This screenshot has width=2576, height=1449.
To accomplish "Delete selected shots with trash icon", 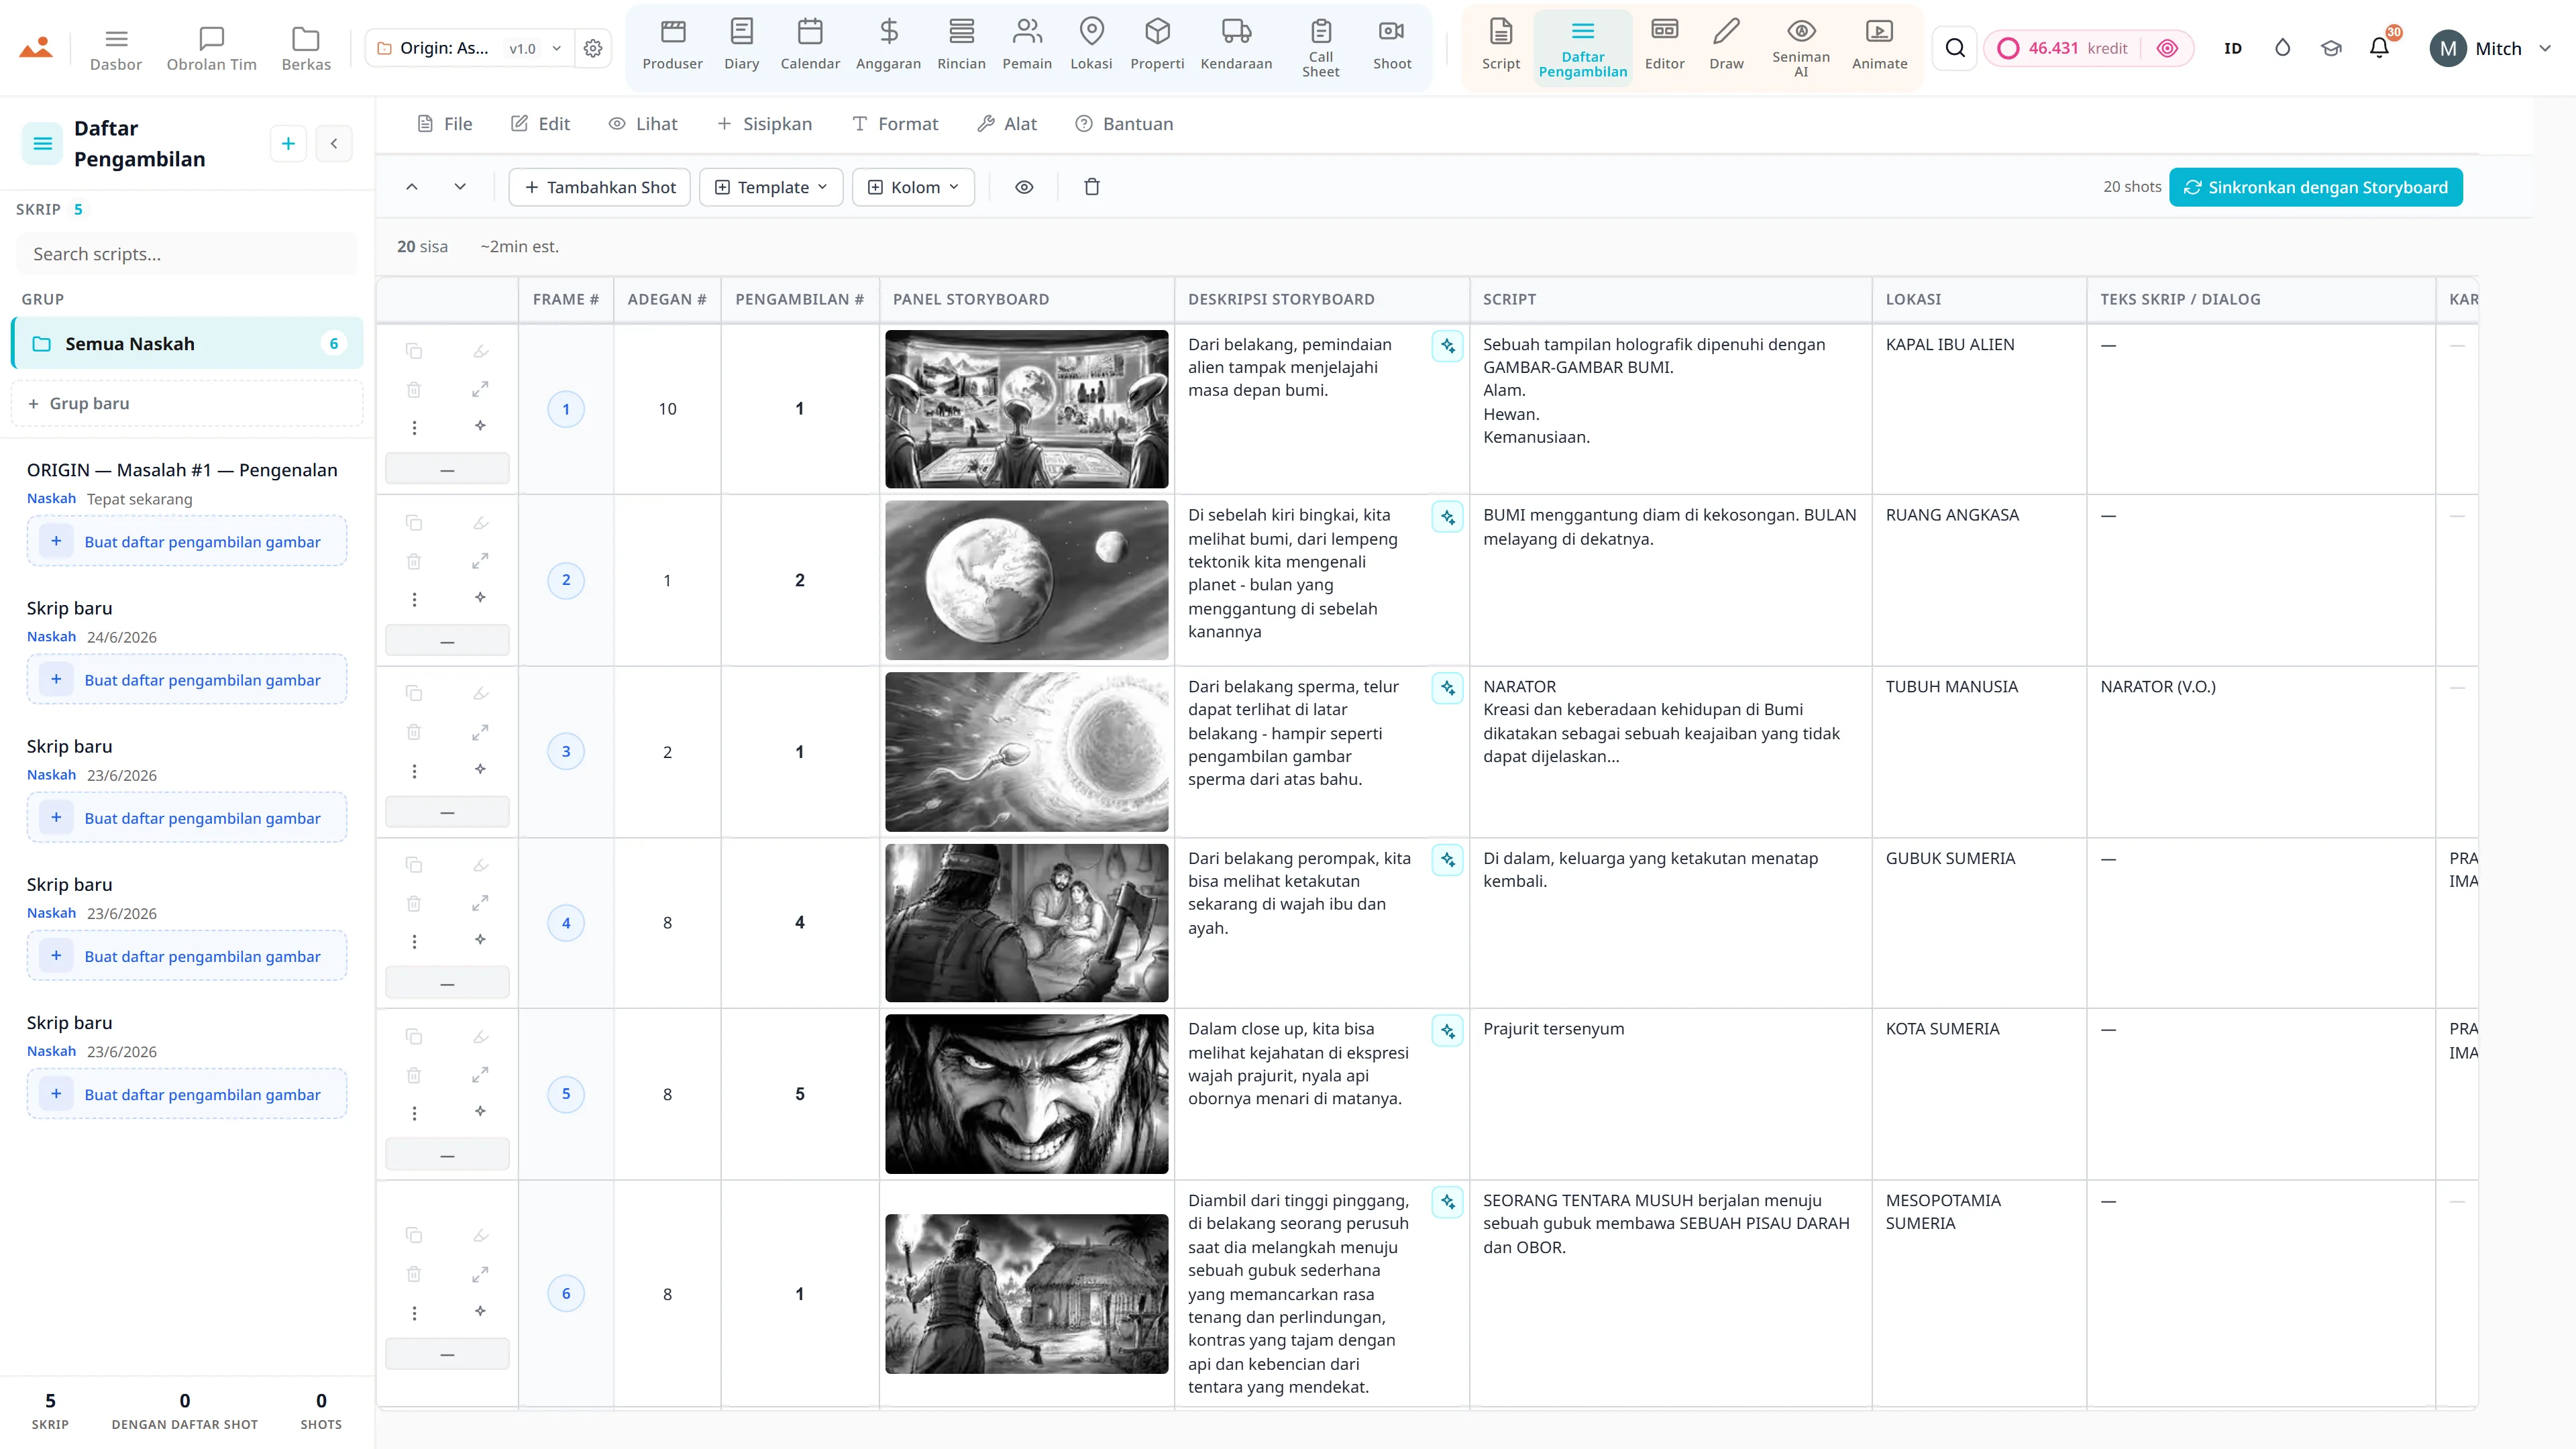I will (x=1092, y=187).
